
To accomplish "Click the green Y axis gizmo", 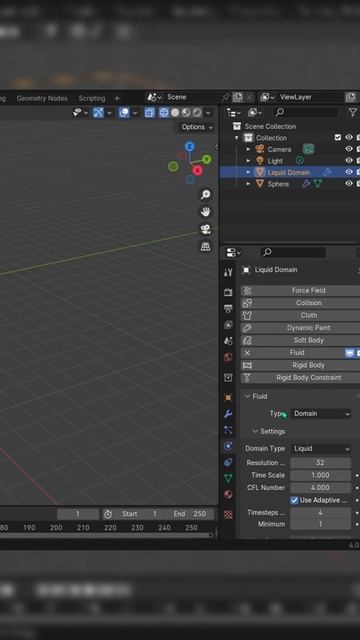I will click(207, 159).
